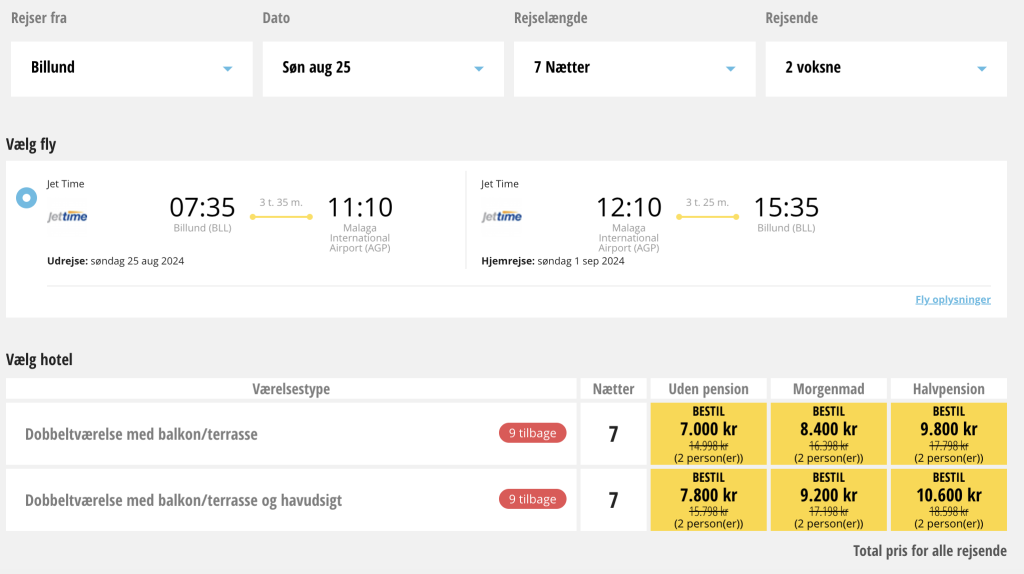This screenshot has height=574, width=1024.
Task: Select Dobbeltværelse med balkon/terrasse og havudsigt row
Action: coord(183,500)
